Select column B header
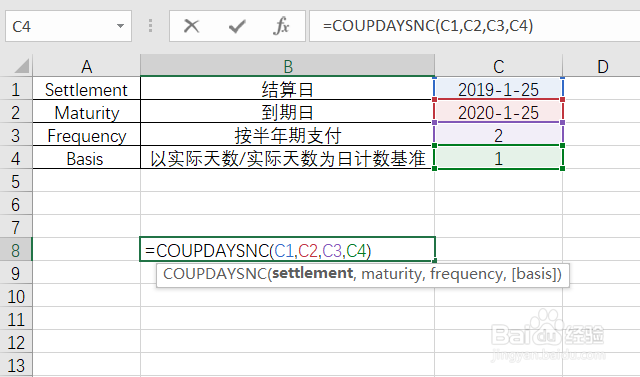The width and height of the screenshot is (640, 377). point(287,66)
